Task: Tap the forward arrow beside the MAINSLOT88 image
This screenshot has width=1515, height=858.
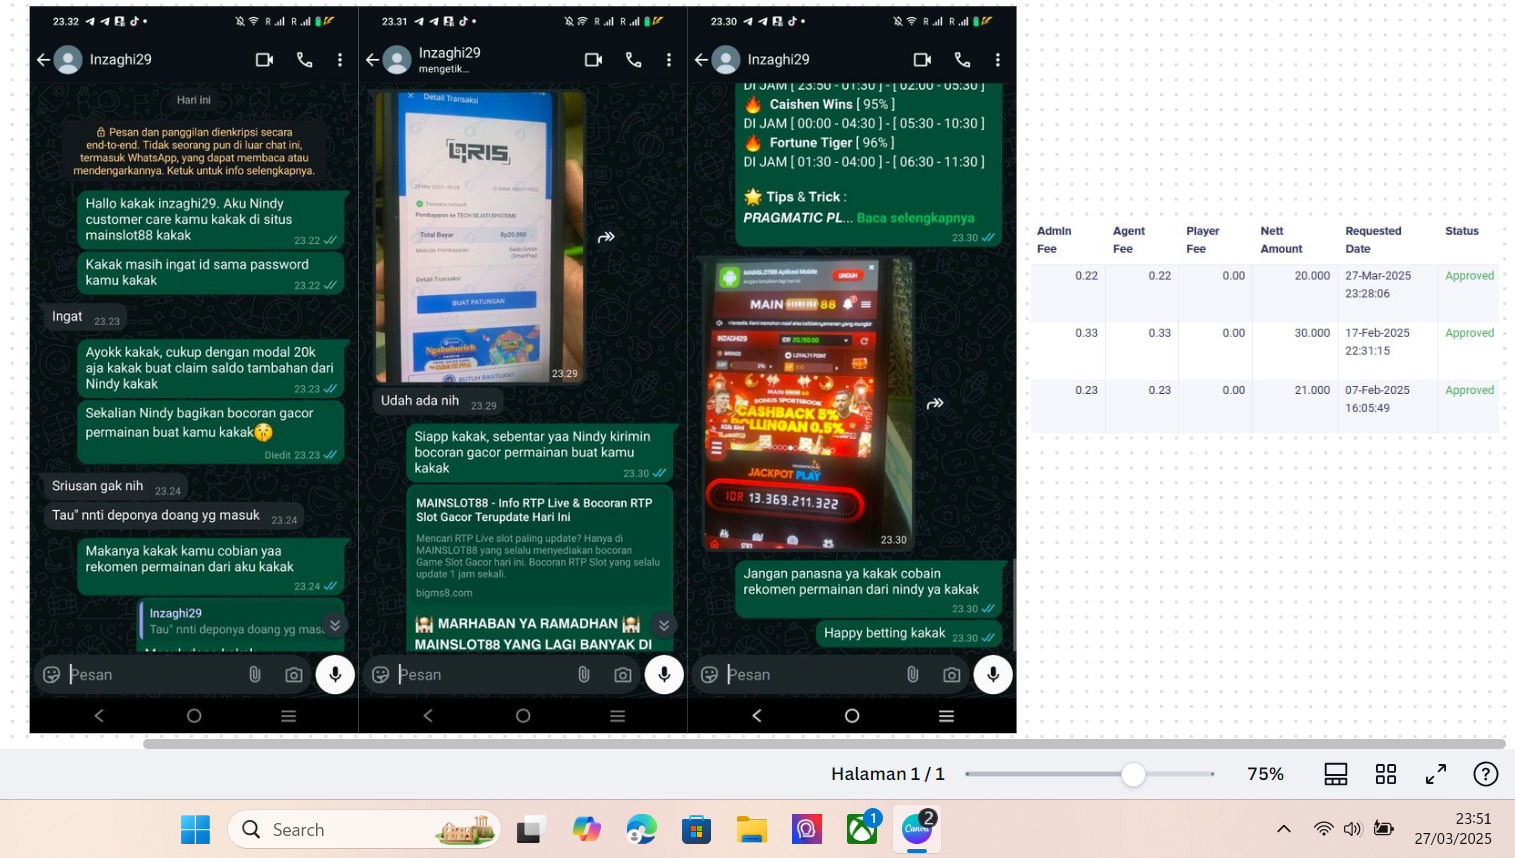Action: (935, 403)
